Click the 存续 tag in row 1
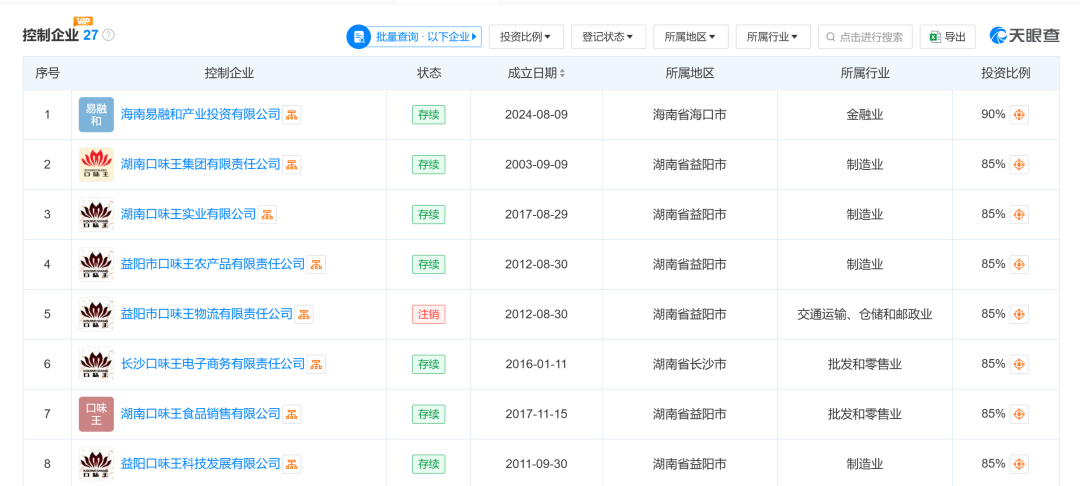This screenshot has height=486, width=1080. tap(428, 115)
